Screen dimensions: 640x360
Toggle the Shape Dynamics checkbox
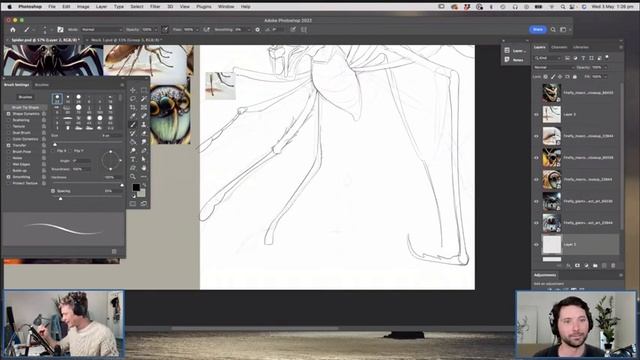point(9,114)
